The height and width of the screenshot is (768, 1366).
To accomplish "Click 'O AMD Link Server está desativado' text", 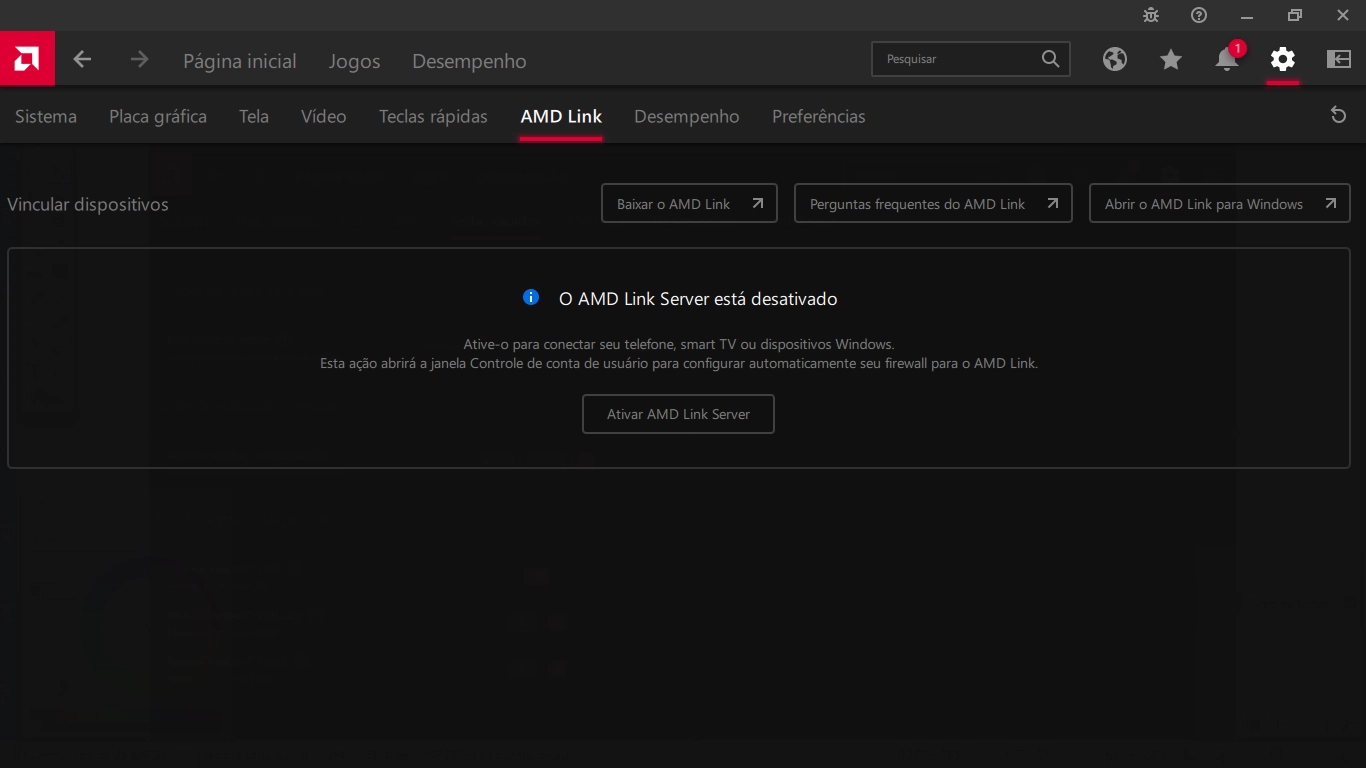I will point(698,298).
